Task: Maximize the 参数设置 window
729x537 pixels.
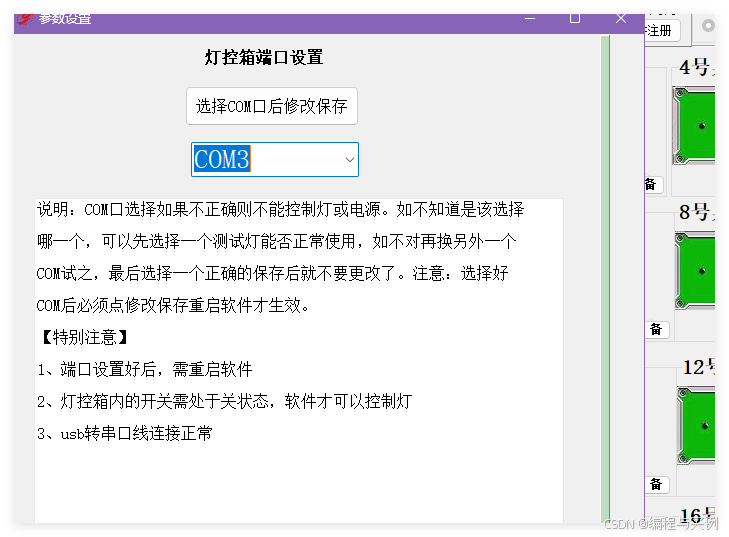Action: coord(575,19)
